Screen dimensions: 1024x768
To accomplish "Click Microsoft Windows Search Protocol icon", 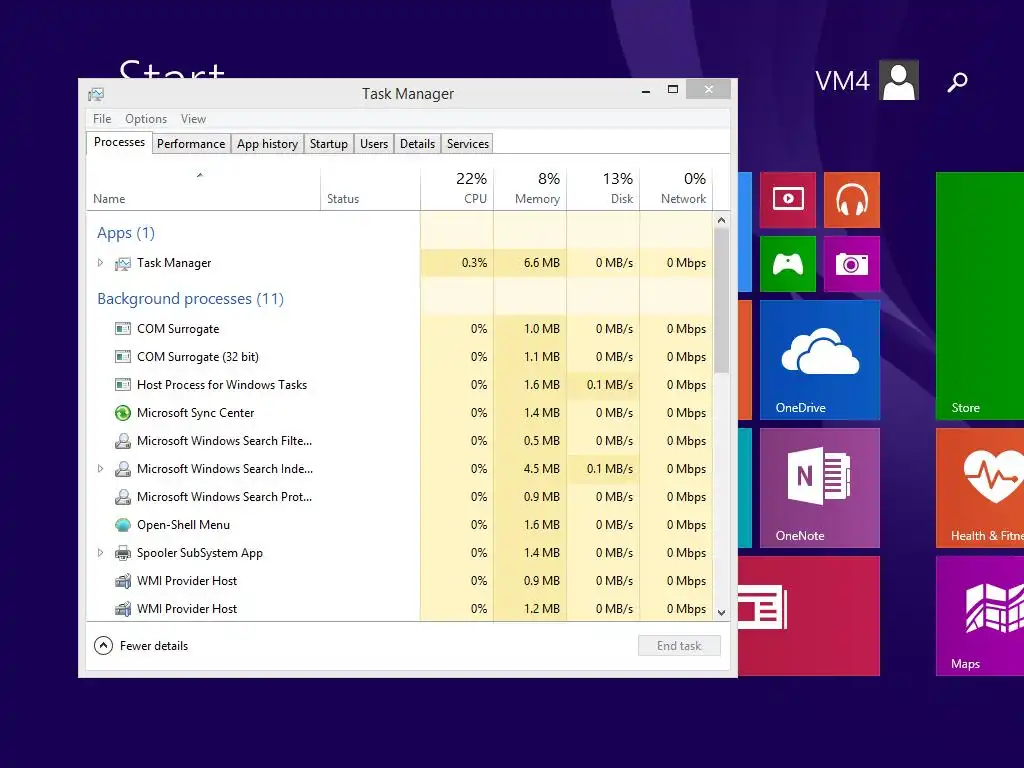I will tap(123, 497).
